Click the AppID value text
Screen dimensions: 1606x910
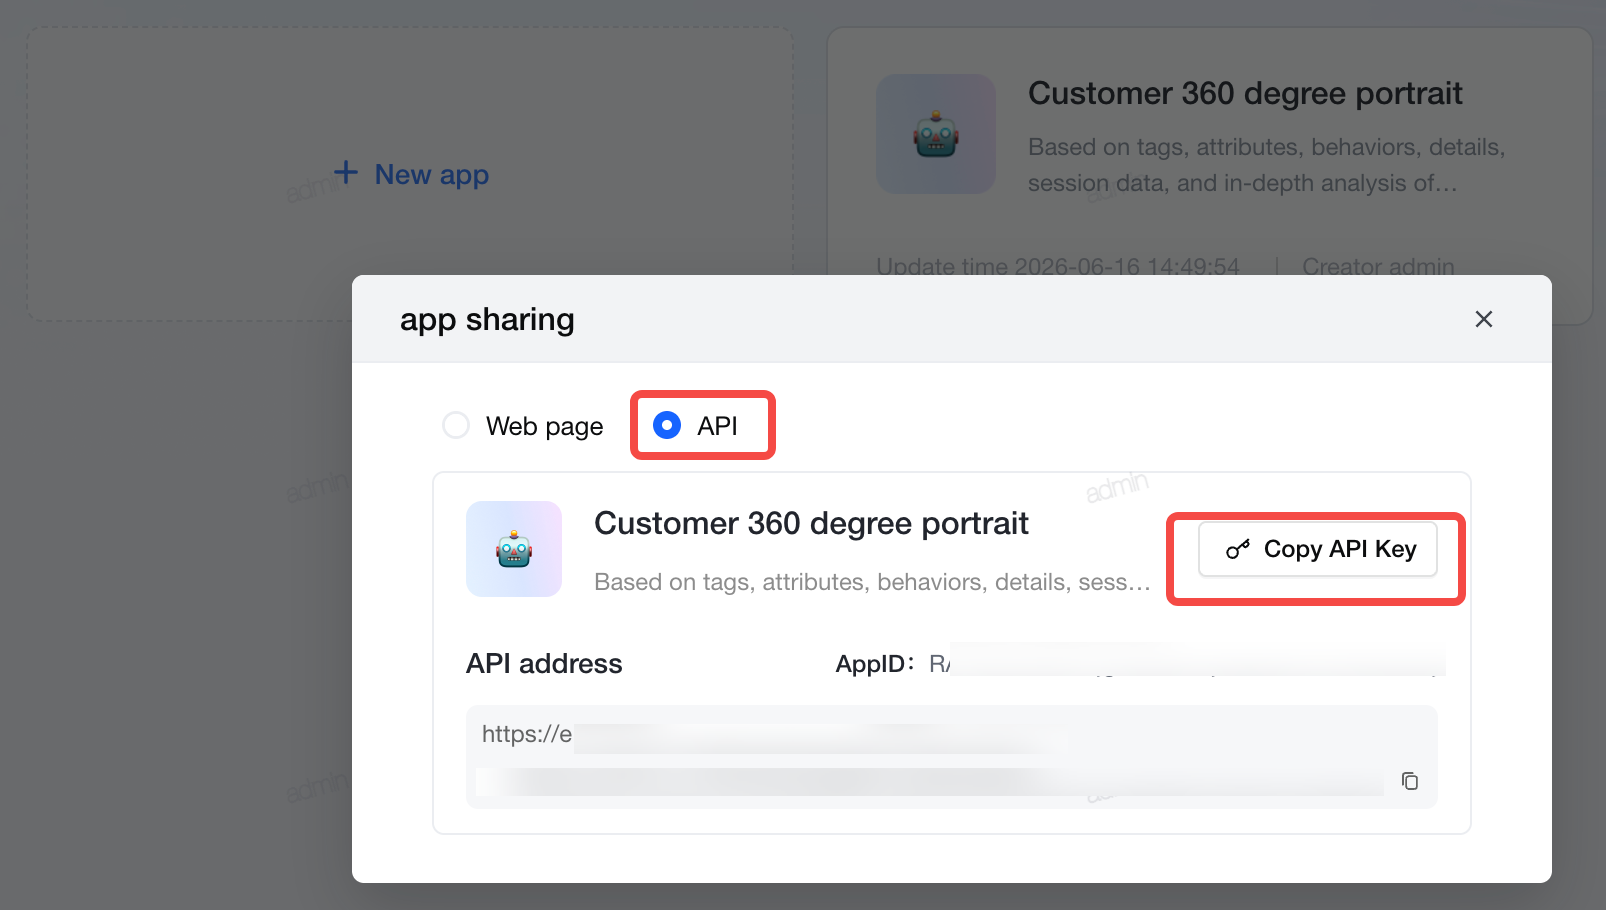[1187, 663]
